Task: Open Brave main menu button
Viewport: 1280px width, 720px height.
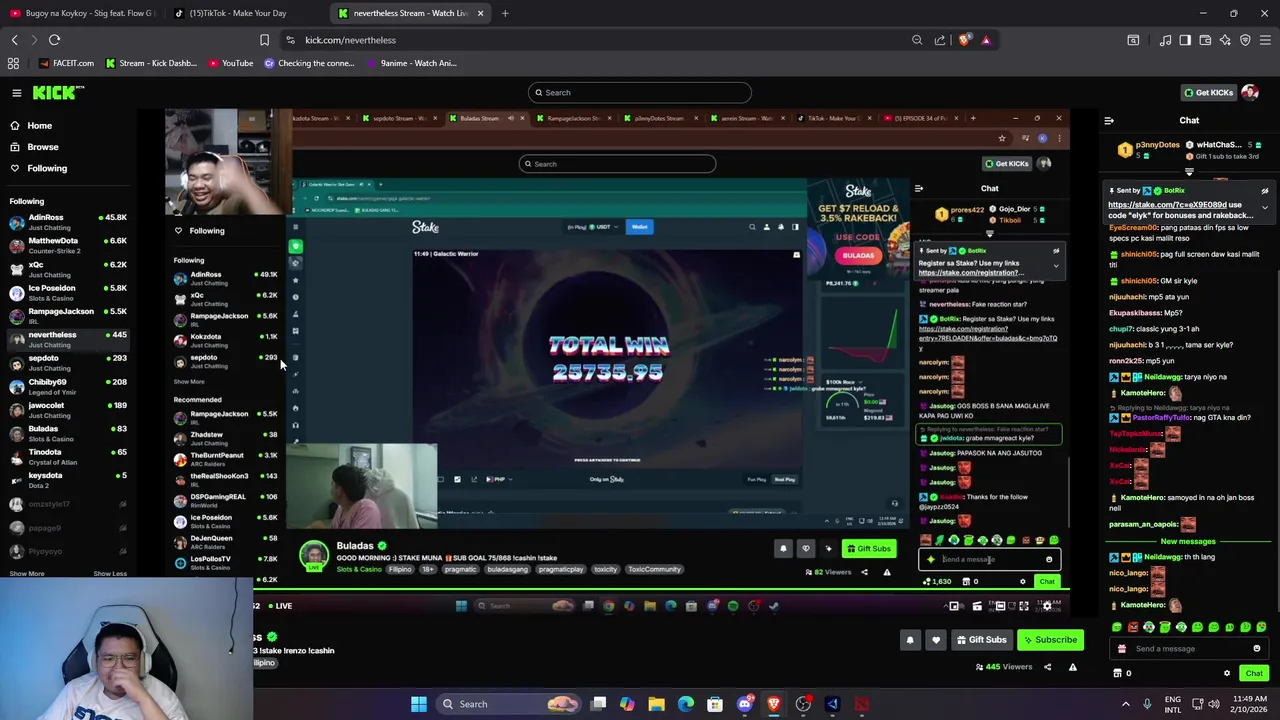Action: point(1265,40)
